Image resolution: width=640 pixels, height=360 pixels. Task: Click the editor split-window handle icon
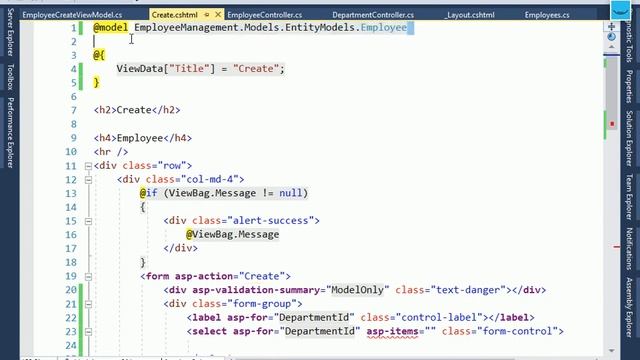[611, 27]
